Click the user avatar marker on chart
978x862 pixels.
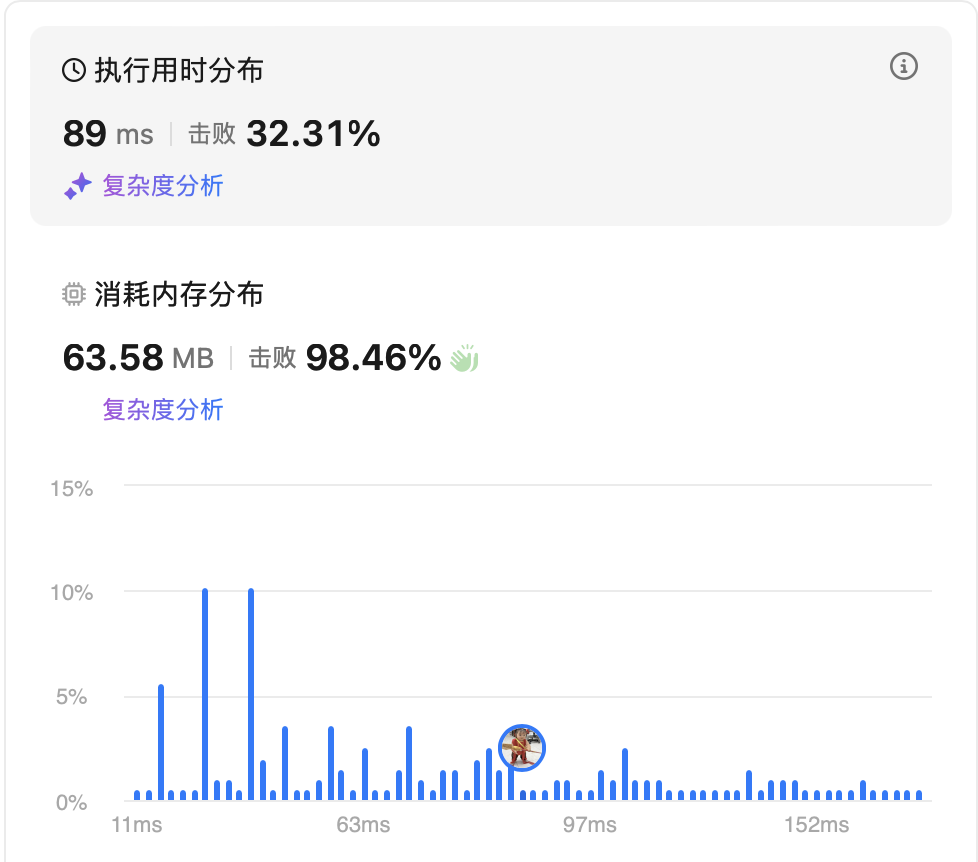(522, 748)
